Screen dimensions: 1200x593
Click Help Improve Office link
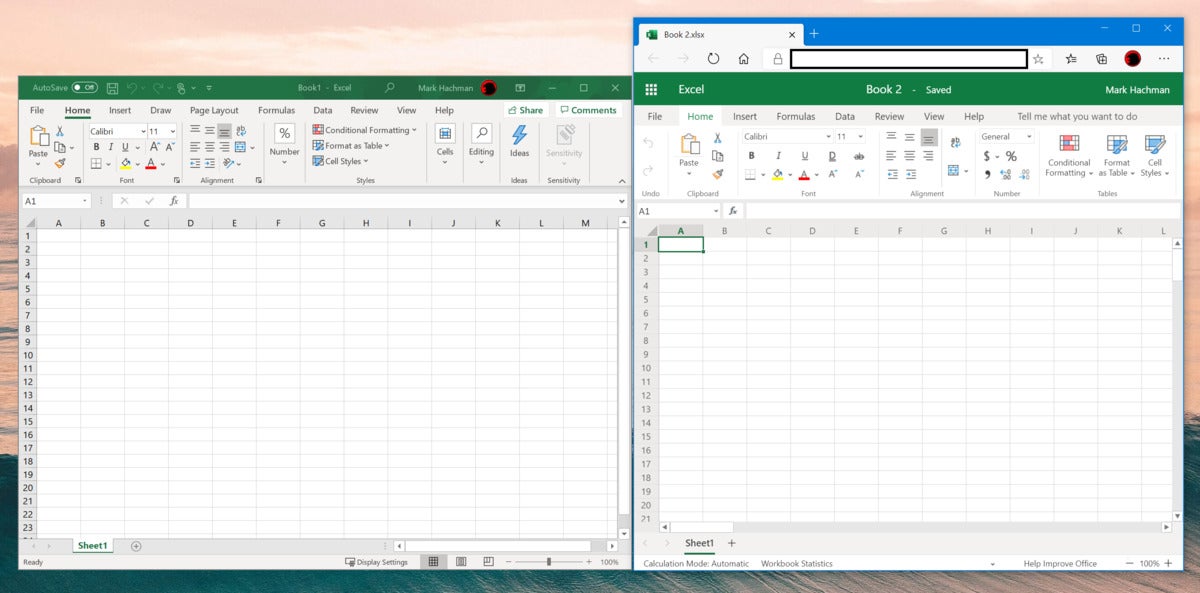tap(1060, 564)
